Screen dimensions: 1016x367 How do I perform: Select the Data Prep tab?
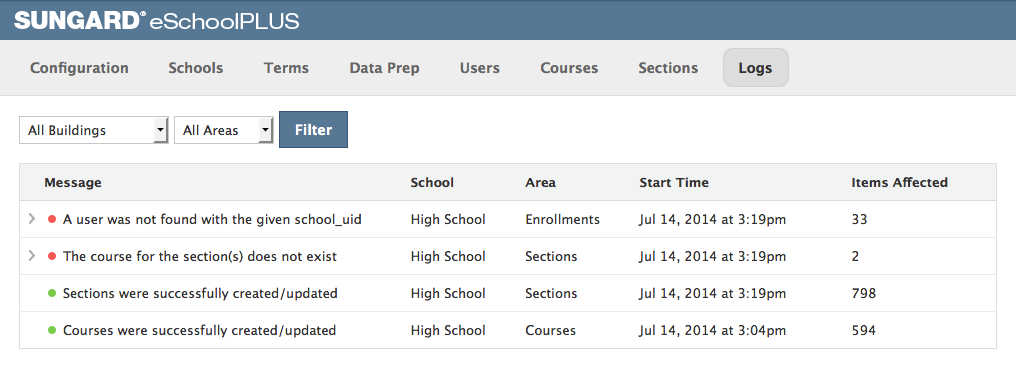[x=384, y=67]
